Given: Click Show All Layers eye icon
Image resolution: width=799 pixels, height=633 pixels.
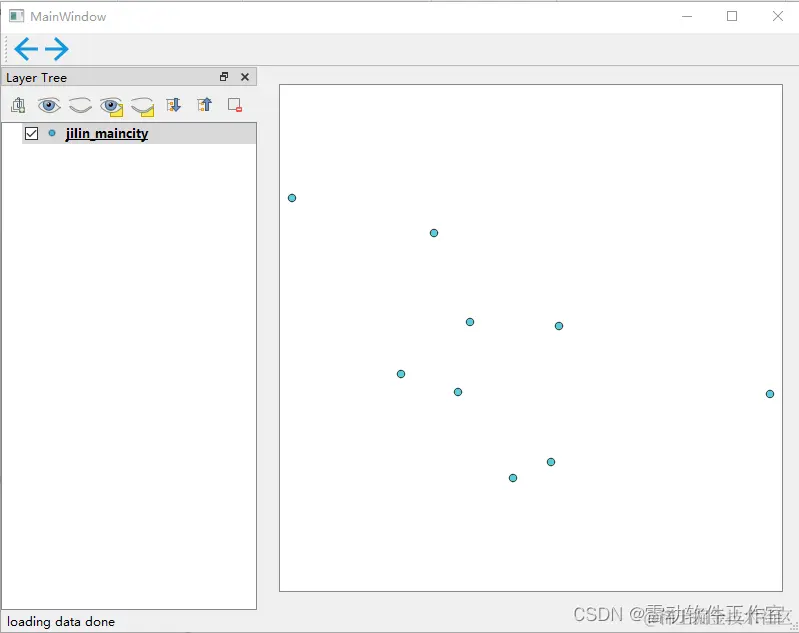Looking at the screenshot, I should coord(49,106).
